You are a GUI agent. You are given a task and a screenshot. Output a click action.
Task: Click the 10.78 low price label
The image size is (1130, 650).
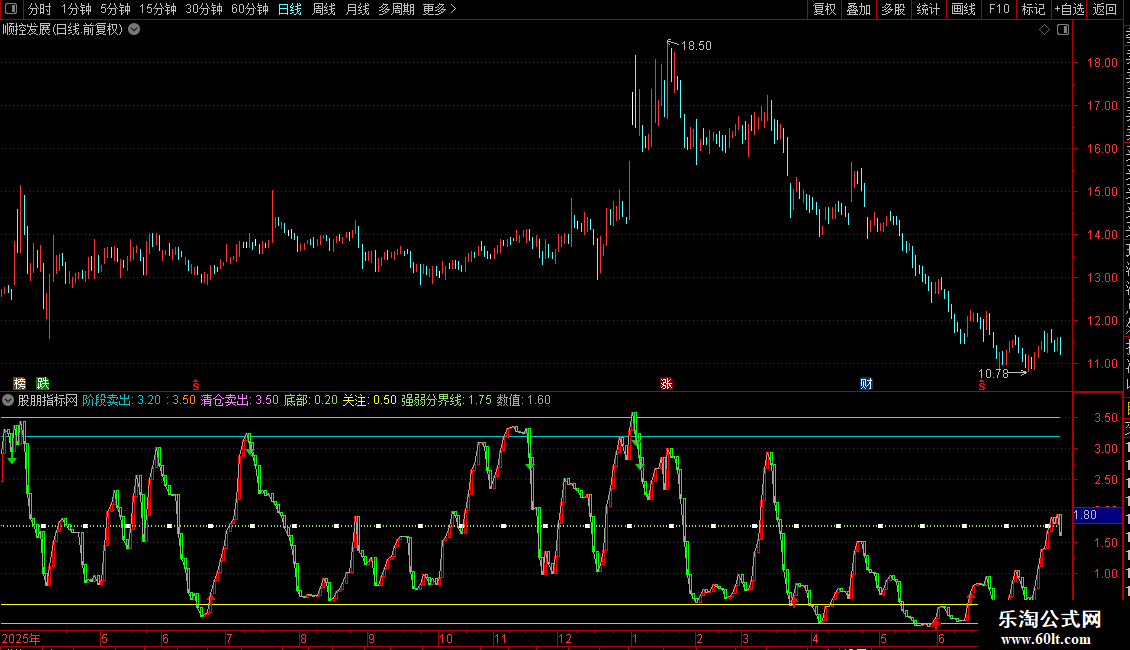[x=993, y=373]
